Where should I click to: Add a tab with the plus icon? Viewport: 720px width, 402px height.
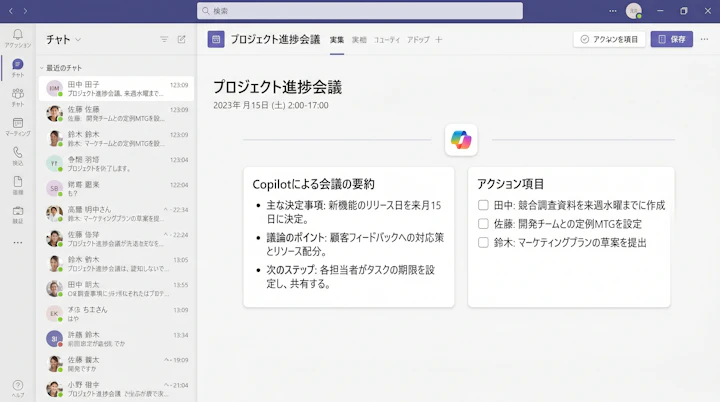[439, 40]
